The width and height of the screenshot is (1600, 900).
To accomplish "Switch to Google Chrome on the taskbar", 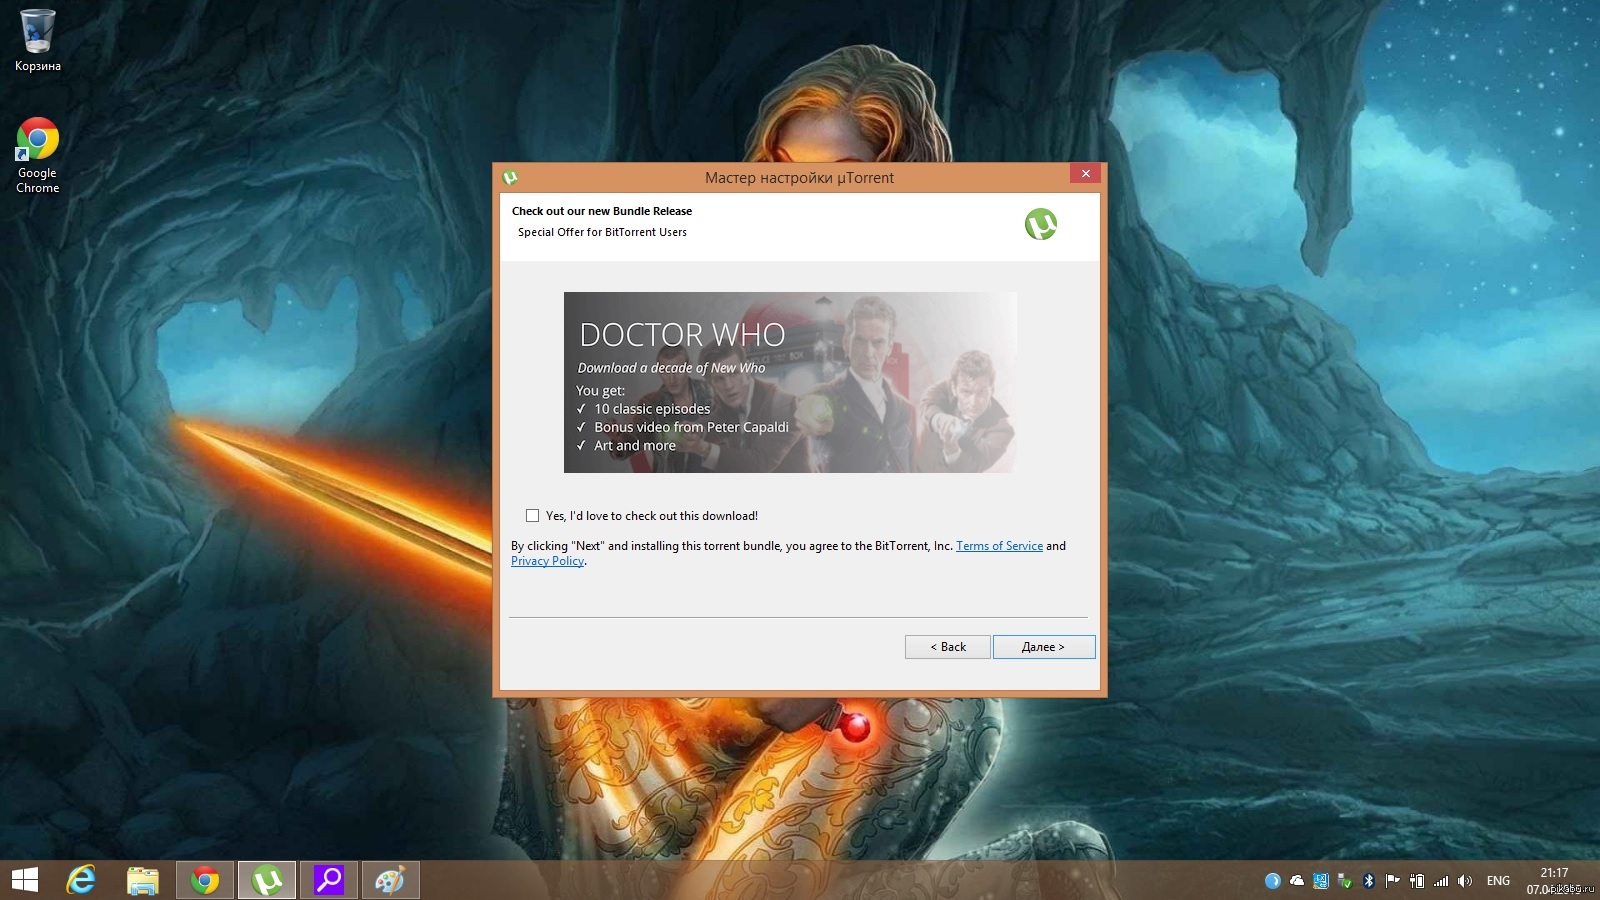I will pos(205,880).
